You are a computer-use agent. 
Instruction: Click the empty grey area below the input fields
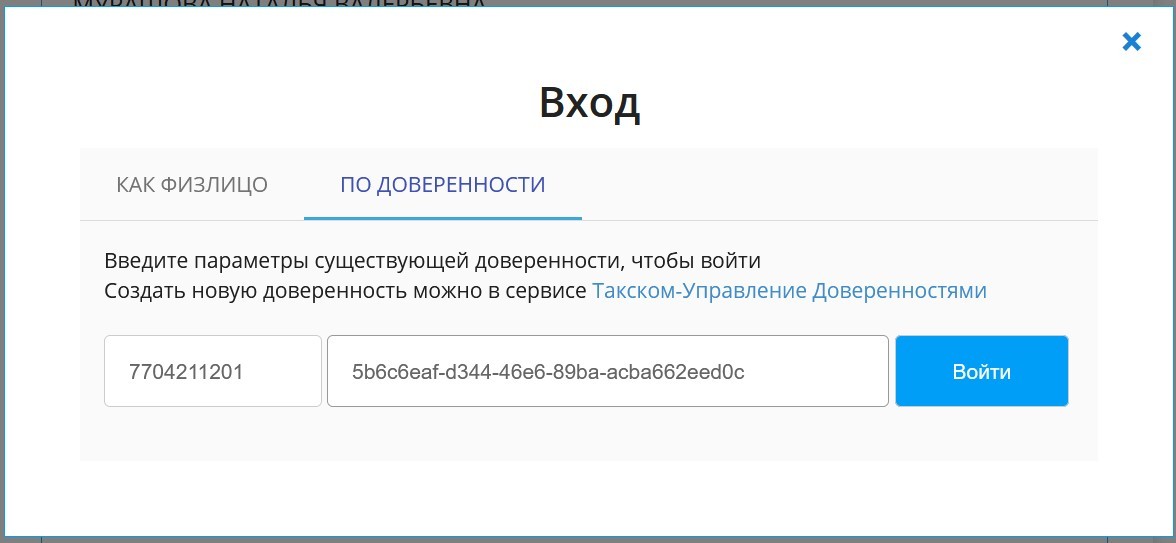click(x=588, y=435)
